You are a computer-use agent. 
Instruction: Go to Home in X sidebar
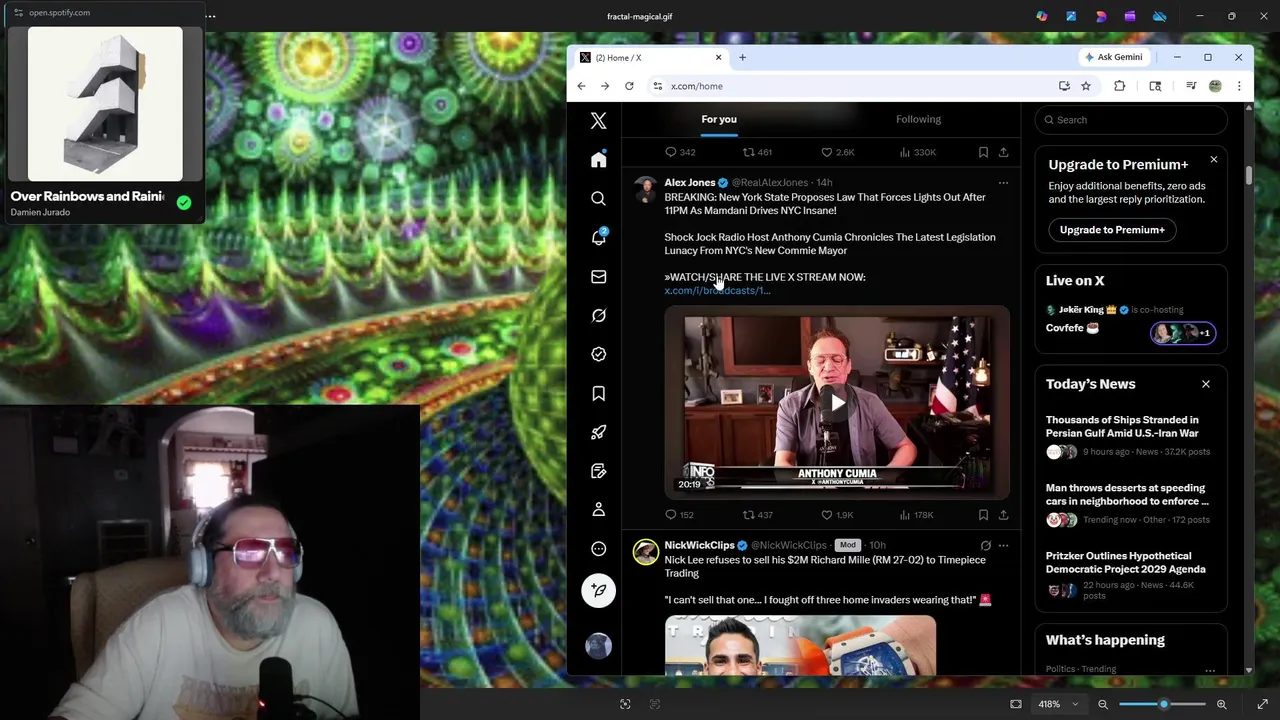(598, 160)
